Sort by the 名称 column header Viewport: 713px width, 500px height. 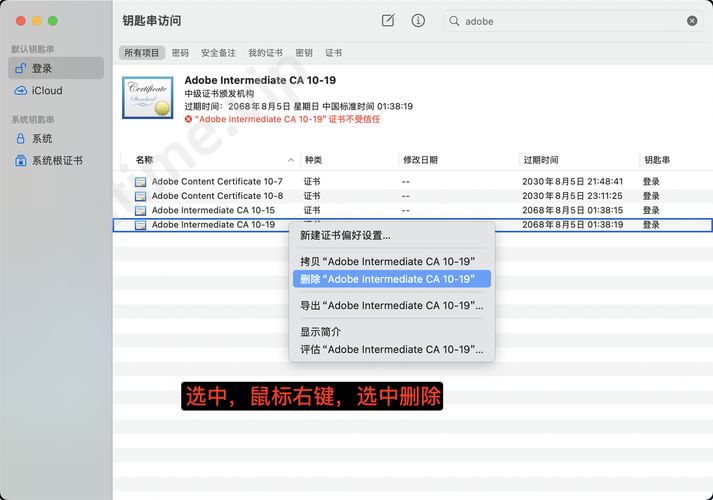coord(144,160)
